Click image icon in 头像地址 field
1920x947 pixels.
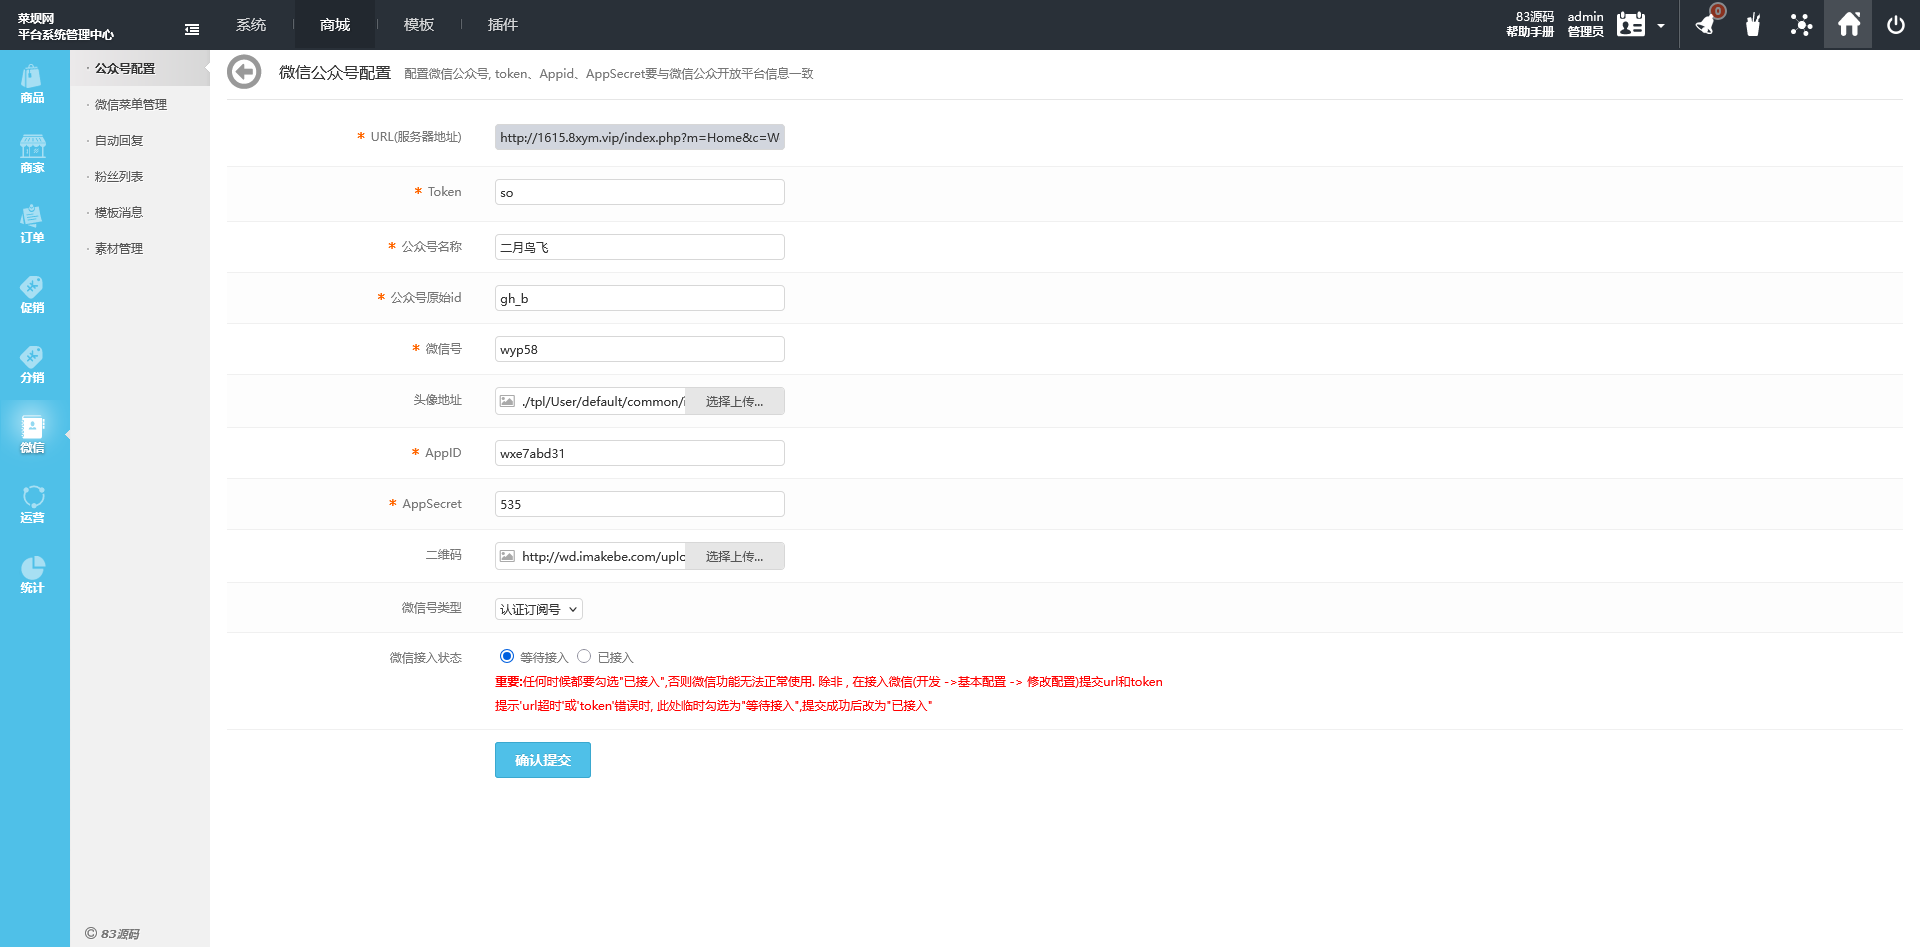coord(508,401)
